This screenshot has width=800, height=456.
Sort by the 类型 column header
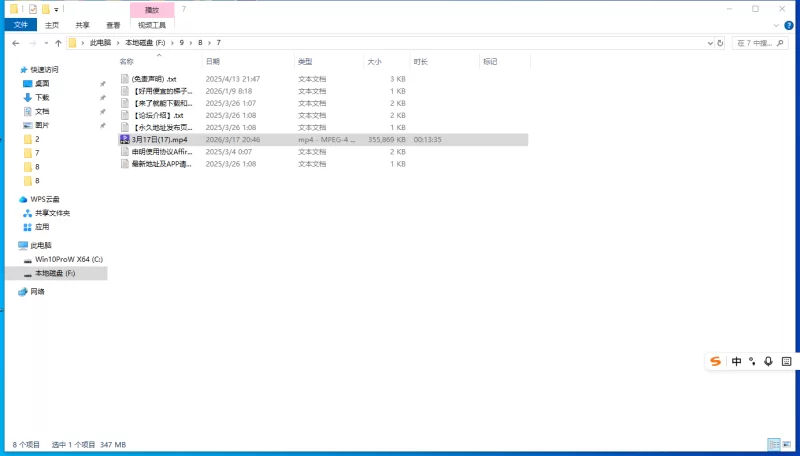coord(305,62)
